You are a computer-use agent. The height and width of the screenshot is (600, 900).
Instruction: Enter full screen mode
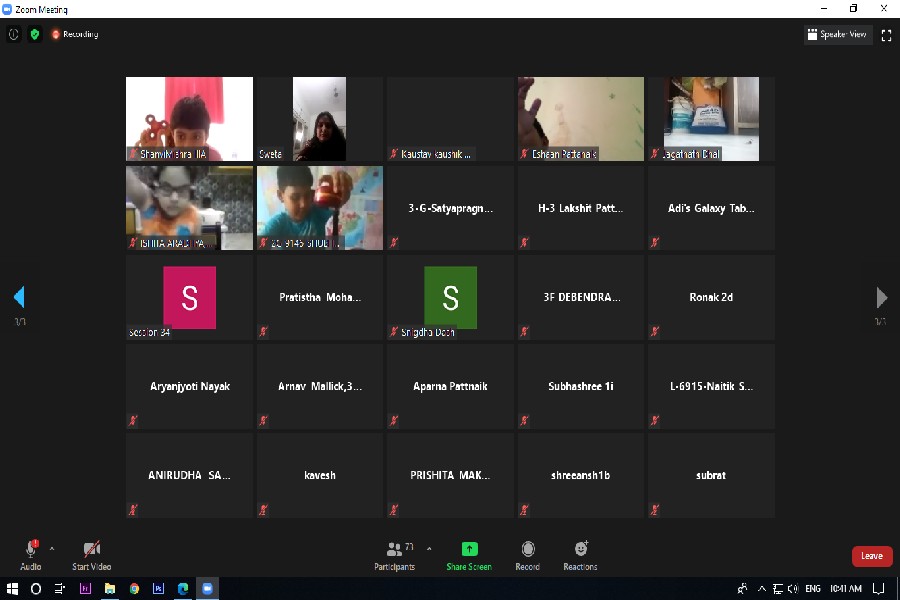pos(886,34)
